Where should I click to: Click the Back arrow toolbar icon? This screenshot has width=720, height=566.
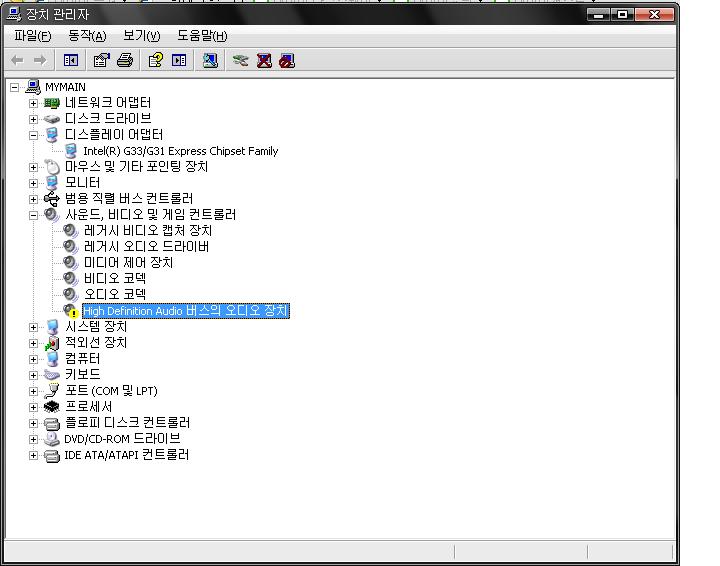17,60
